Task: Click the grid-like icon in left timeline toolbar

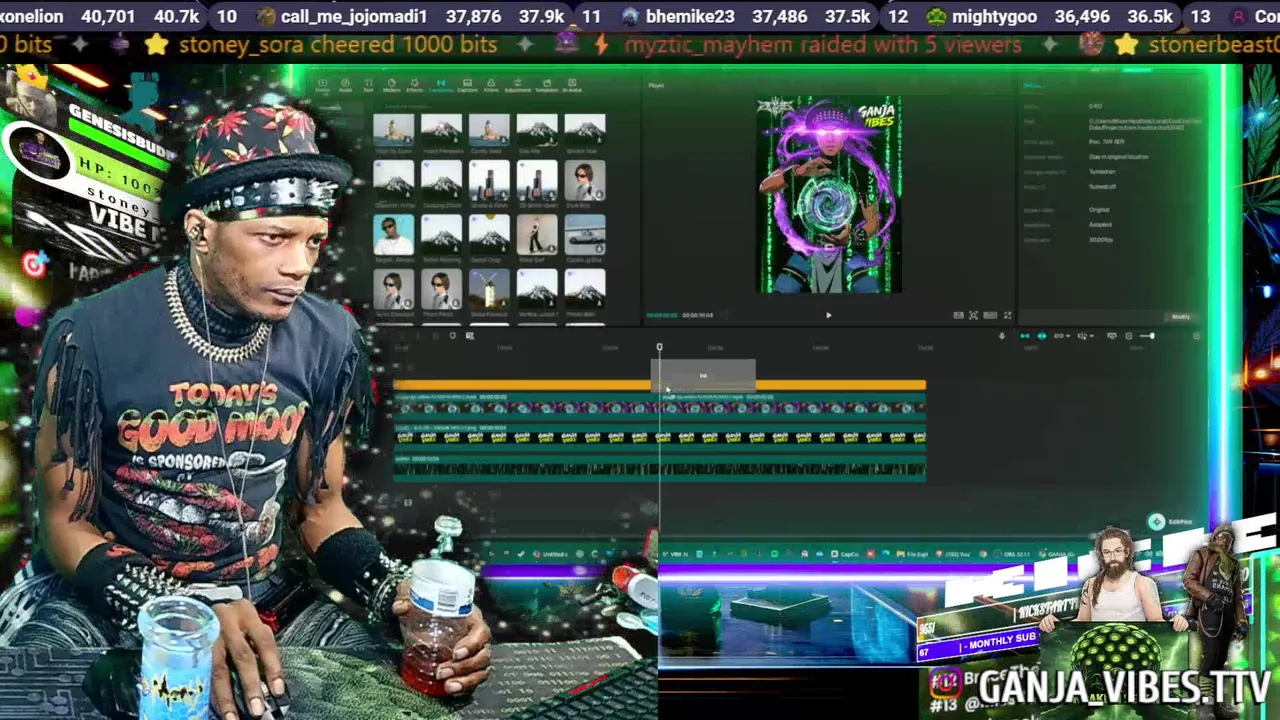Action: tap(470, 336)
